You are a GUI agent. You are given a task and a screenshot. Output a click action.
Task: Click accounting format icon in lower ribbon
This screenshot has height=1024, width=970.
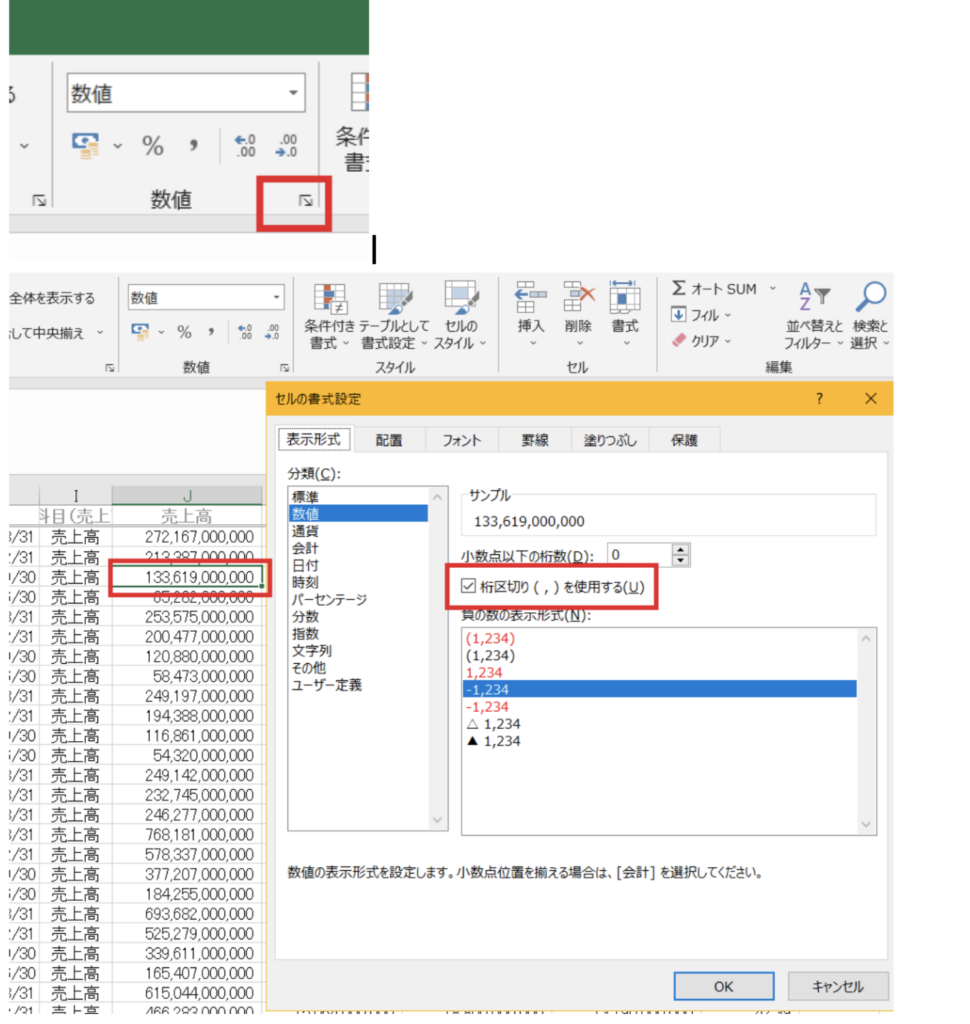pos(140,332)
